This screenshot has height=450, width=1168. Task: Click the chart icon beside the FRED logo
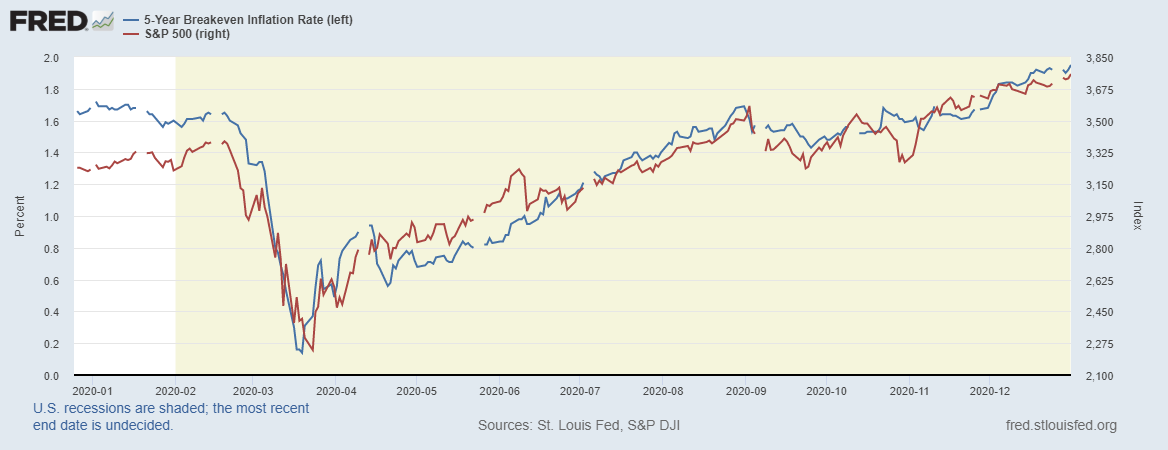(102, 20)
